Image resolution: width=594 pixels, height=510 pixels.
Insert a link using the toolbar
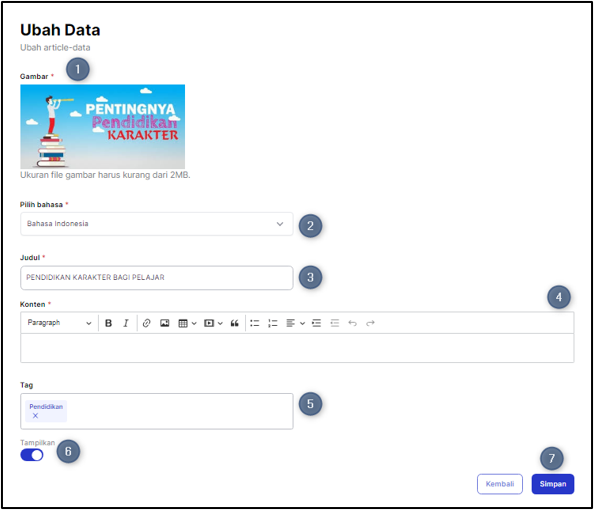(146, 323)
